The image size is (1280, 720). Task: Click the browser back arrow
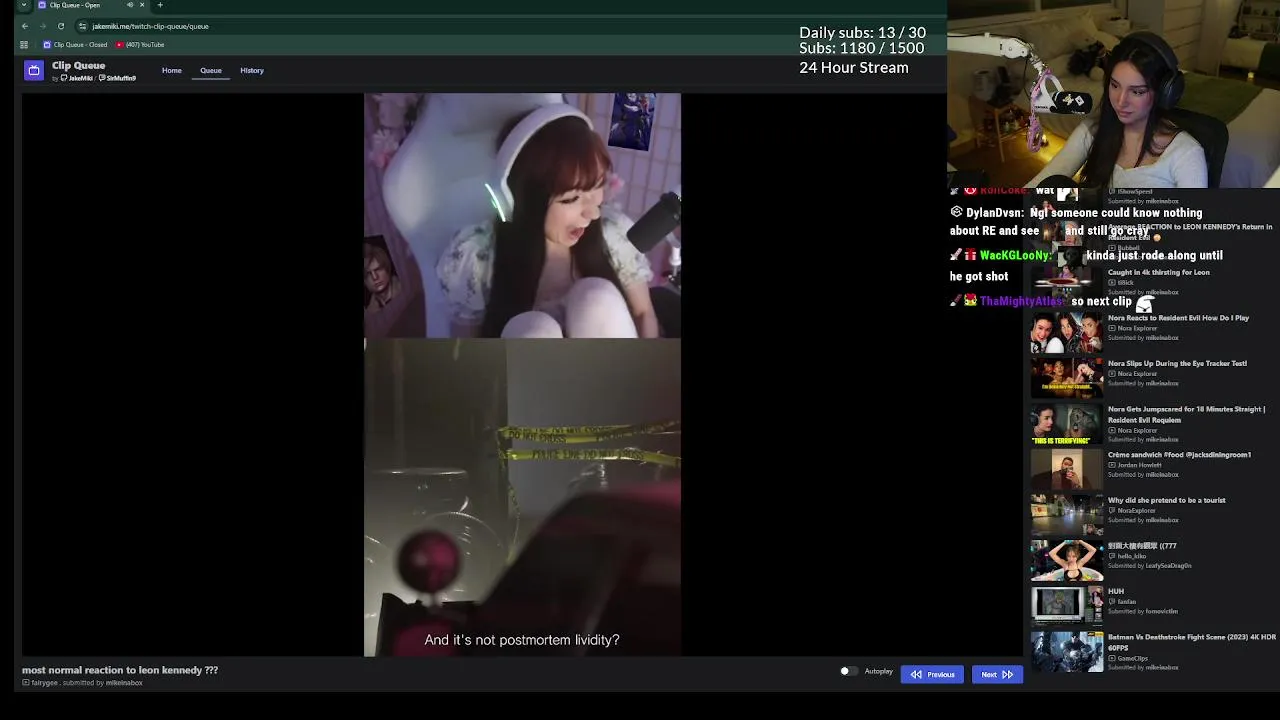[x=25, y=26]
